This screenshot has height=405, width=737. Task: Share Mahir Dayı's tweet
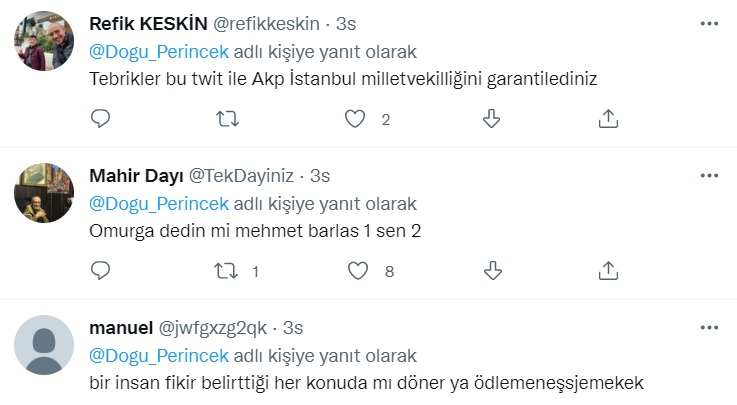point(607,270)
